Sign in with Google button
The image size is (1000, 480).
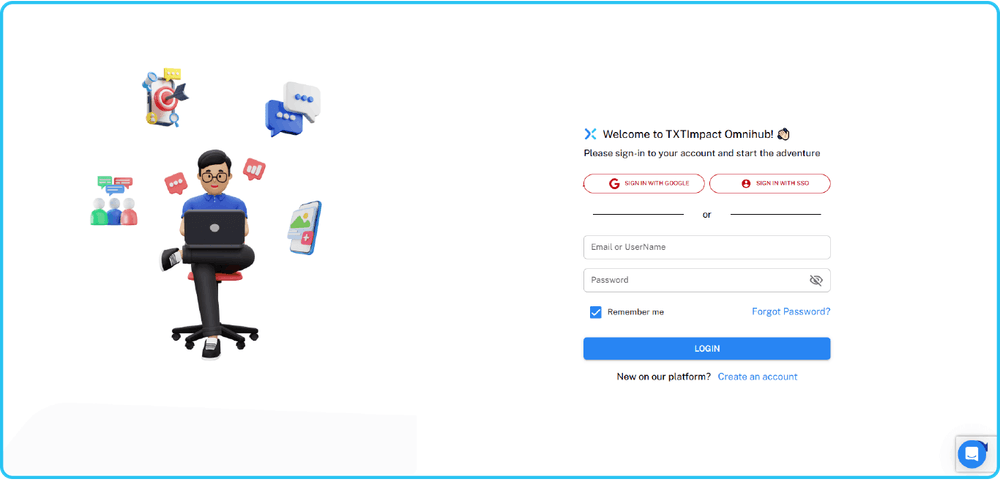[644, 184]
